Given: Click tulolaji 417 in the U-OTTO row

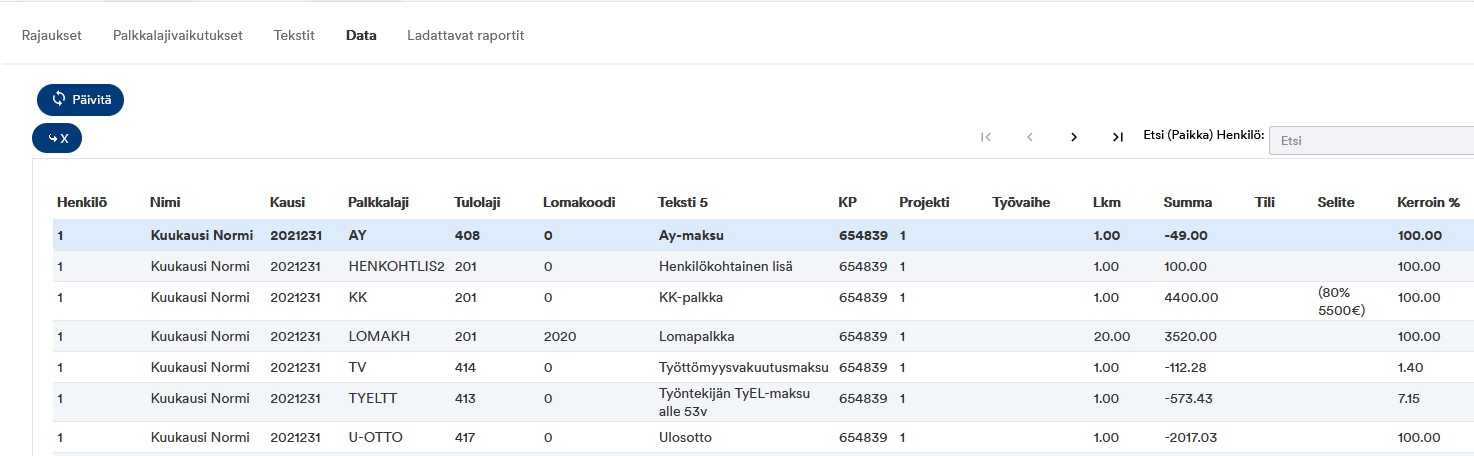Looking at the screenshot, I should [x=465, y=438].
